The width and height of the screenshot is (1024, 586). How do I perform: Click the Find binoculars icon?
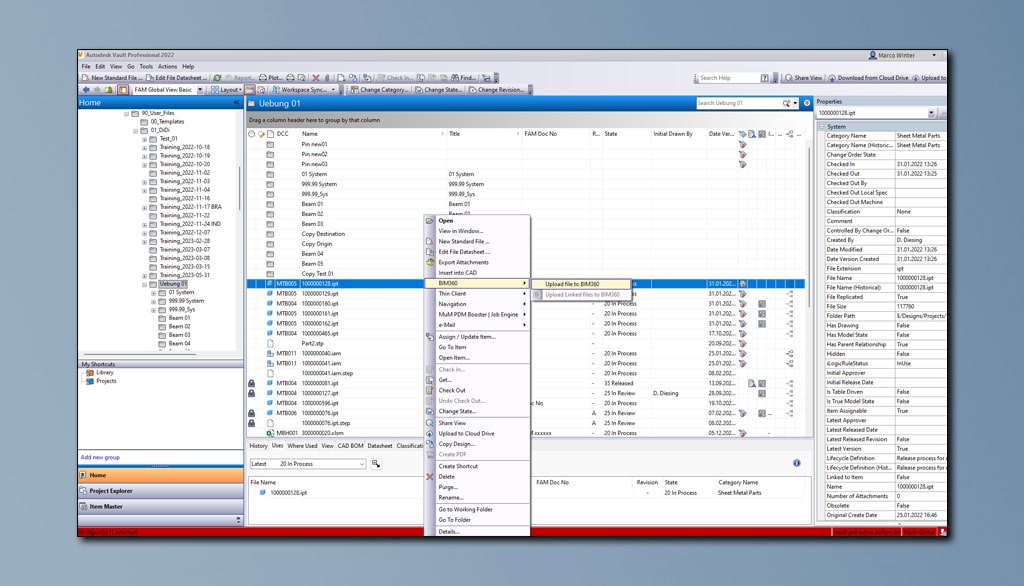[x=453, y=77]
